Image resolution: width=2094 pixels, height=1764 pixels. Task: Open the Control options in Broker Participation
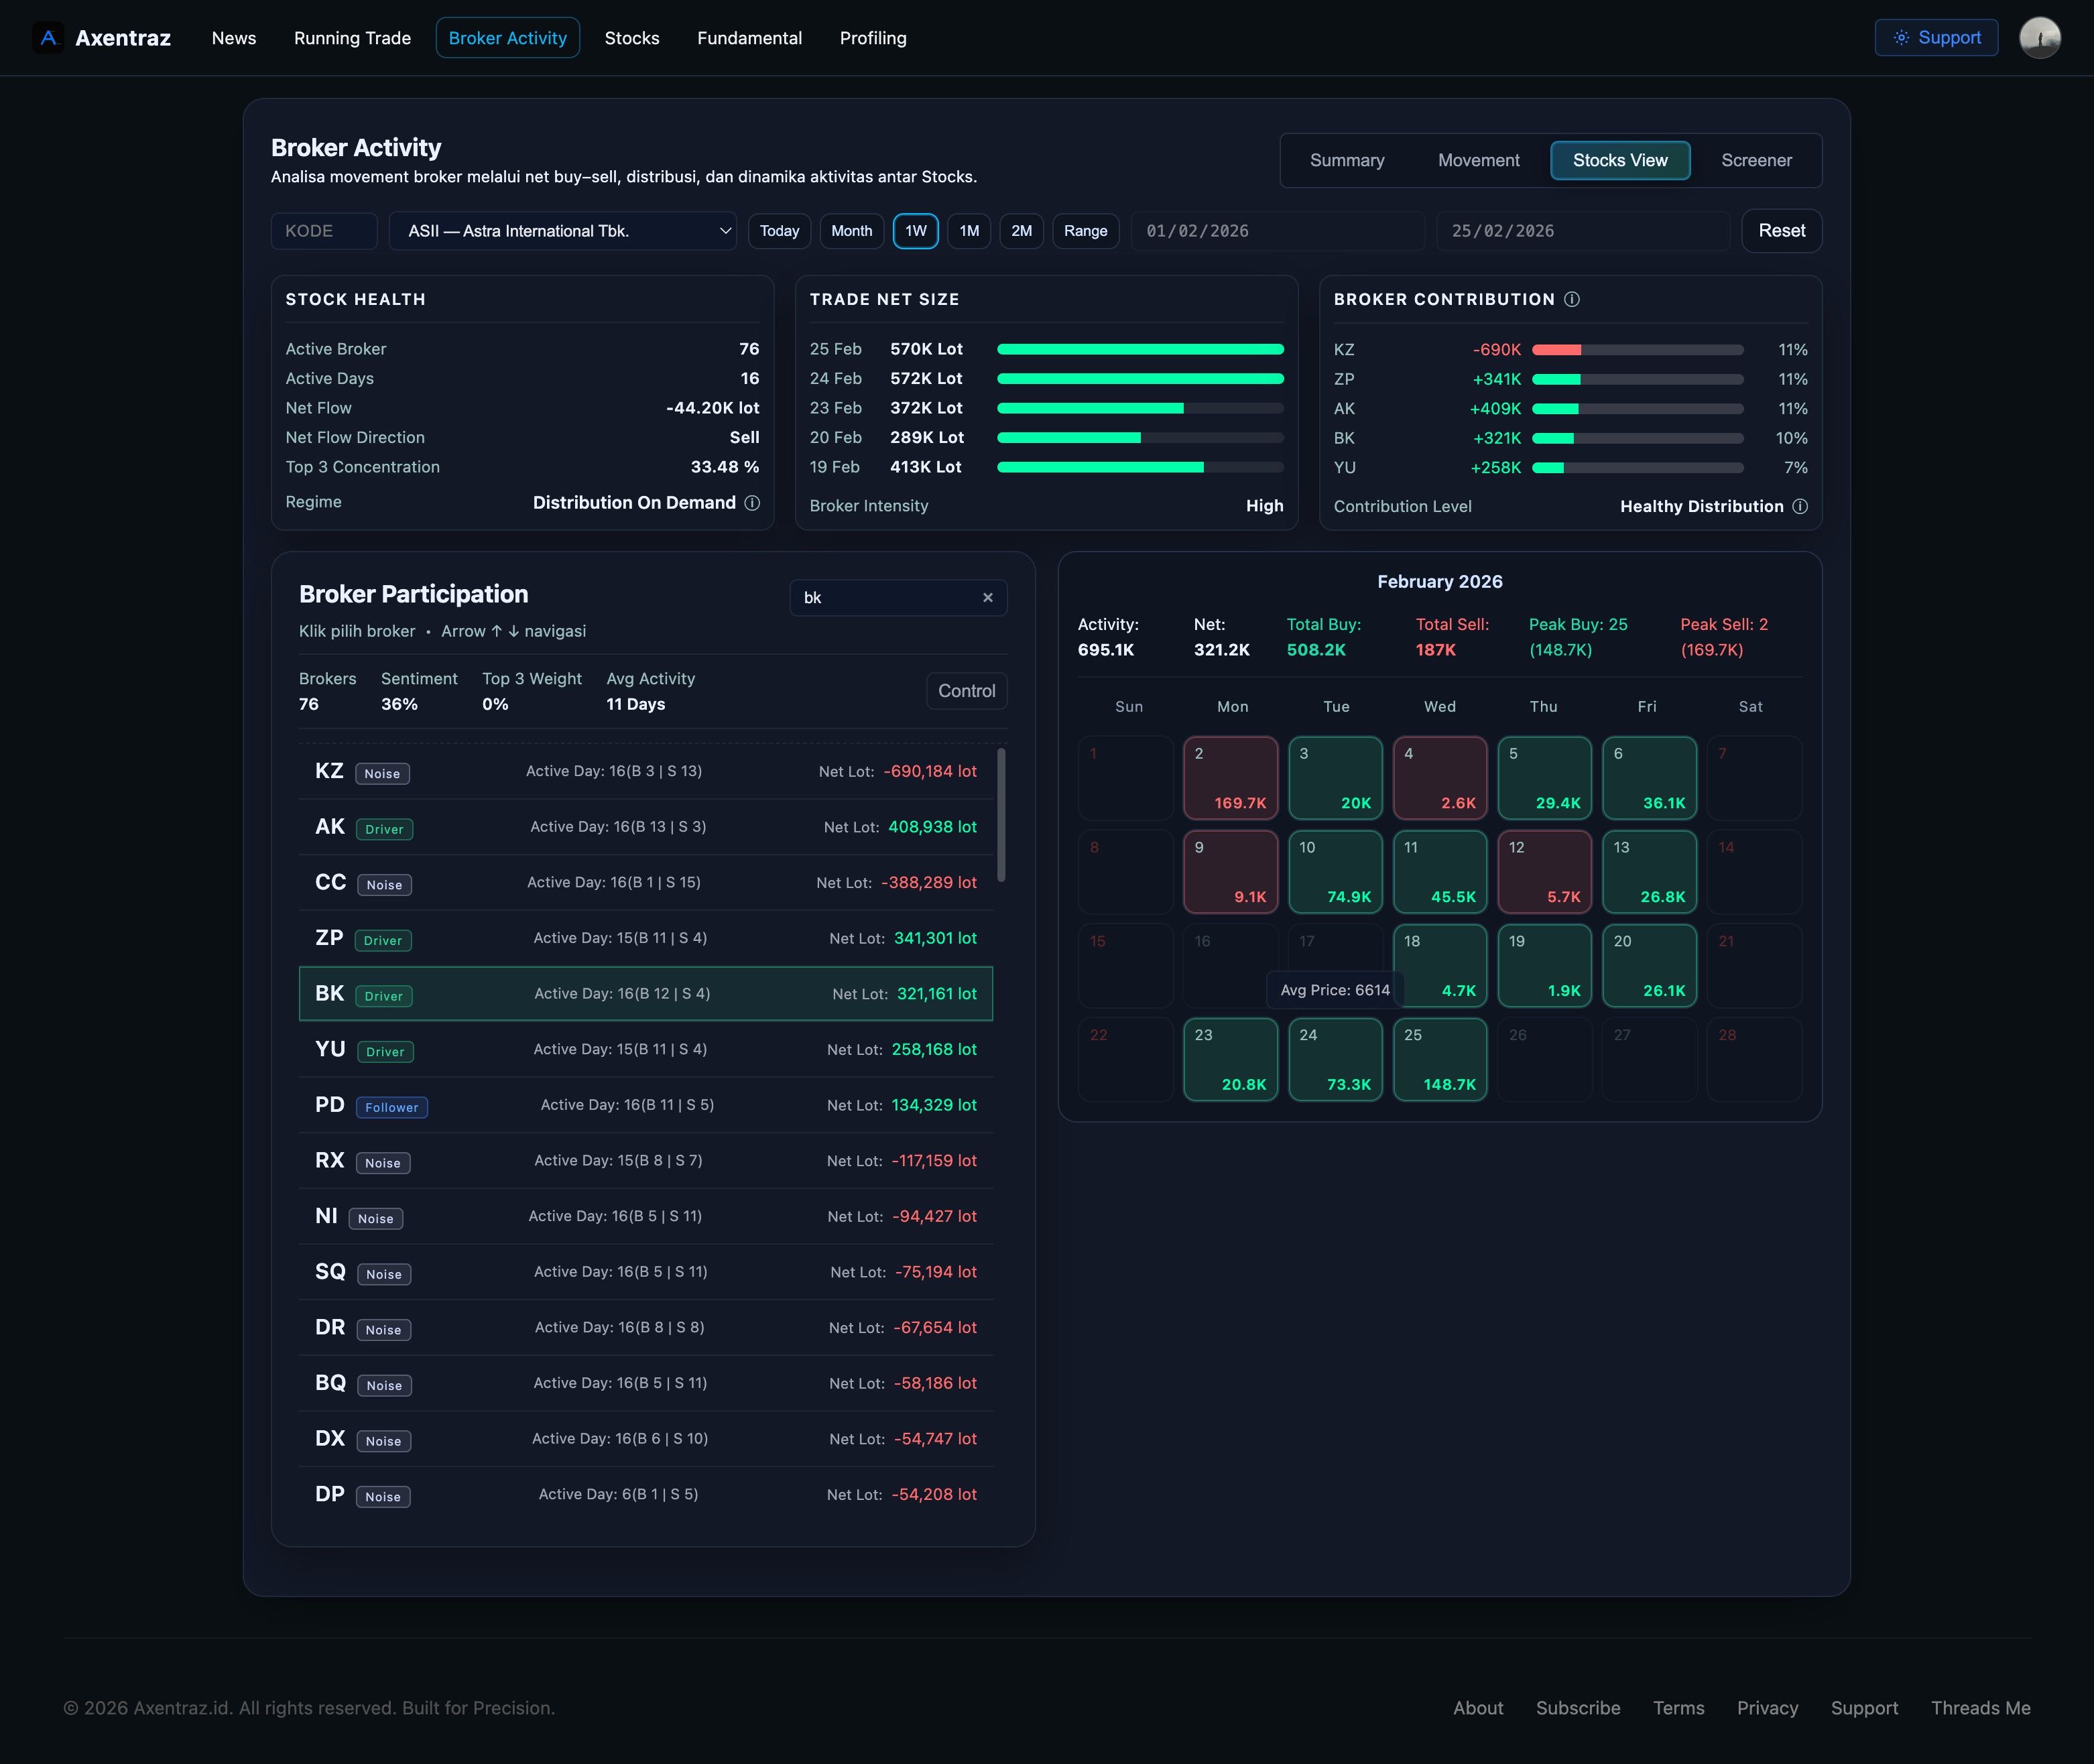coord(965,691)
